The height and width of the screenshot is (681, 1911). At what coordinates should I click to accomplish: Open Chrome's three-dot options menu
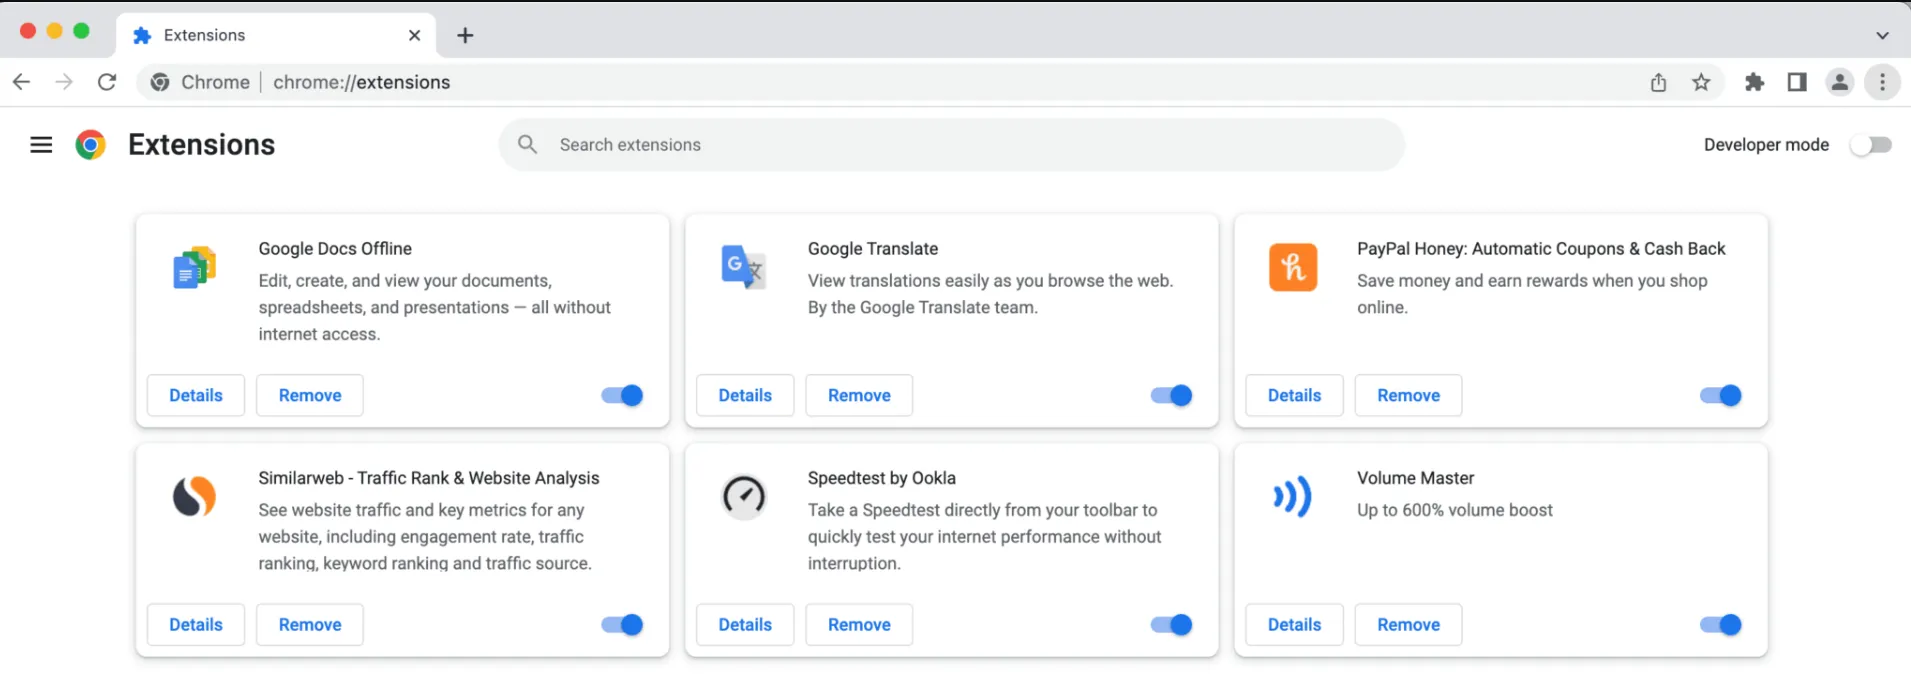click(x=1882, y=82)
